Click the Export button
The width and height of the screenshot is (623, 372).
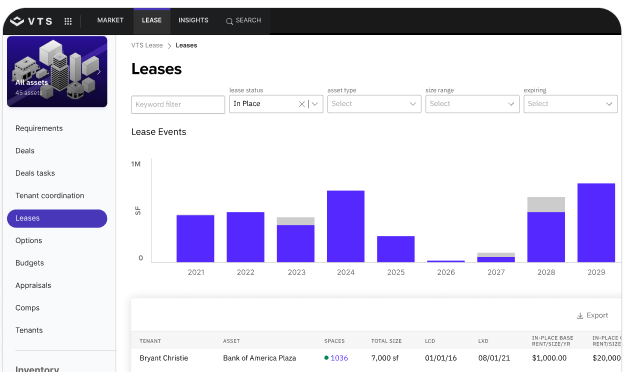point(592,316)
